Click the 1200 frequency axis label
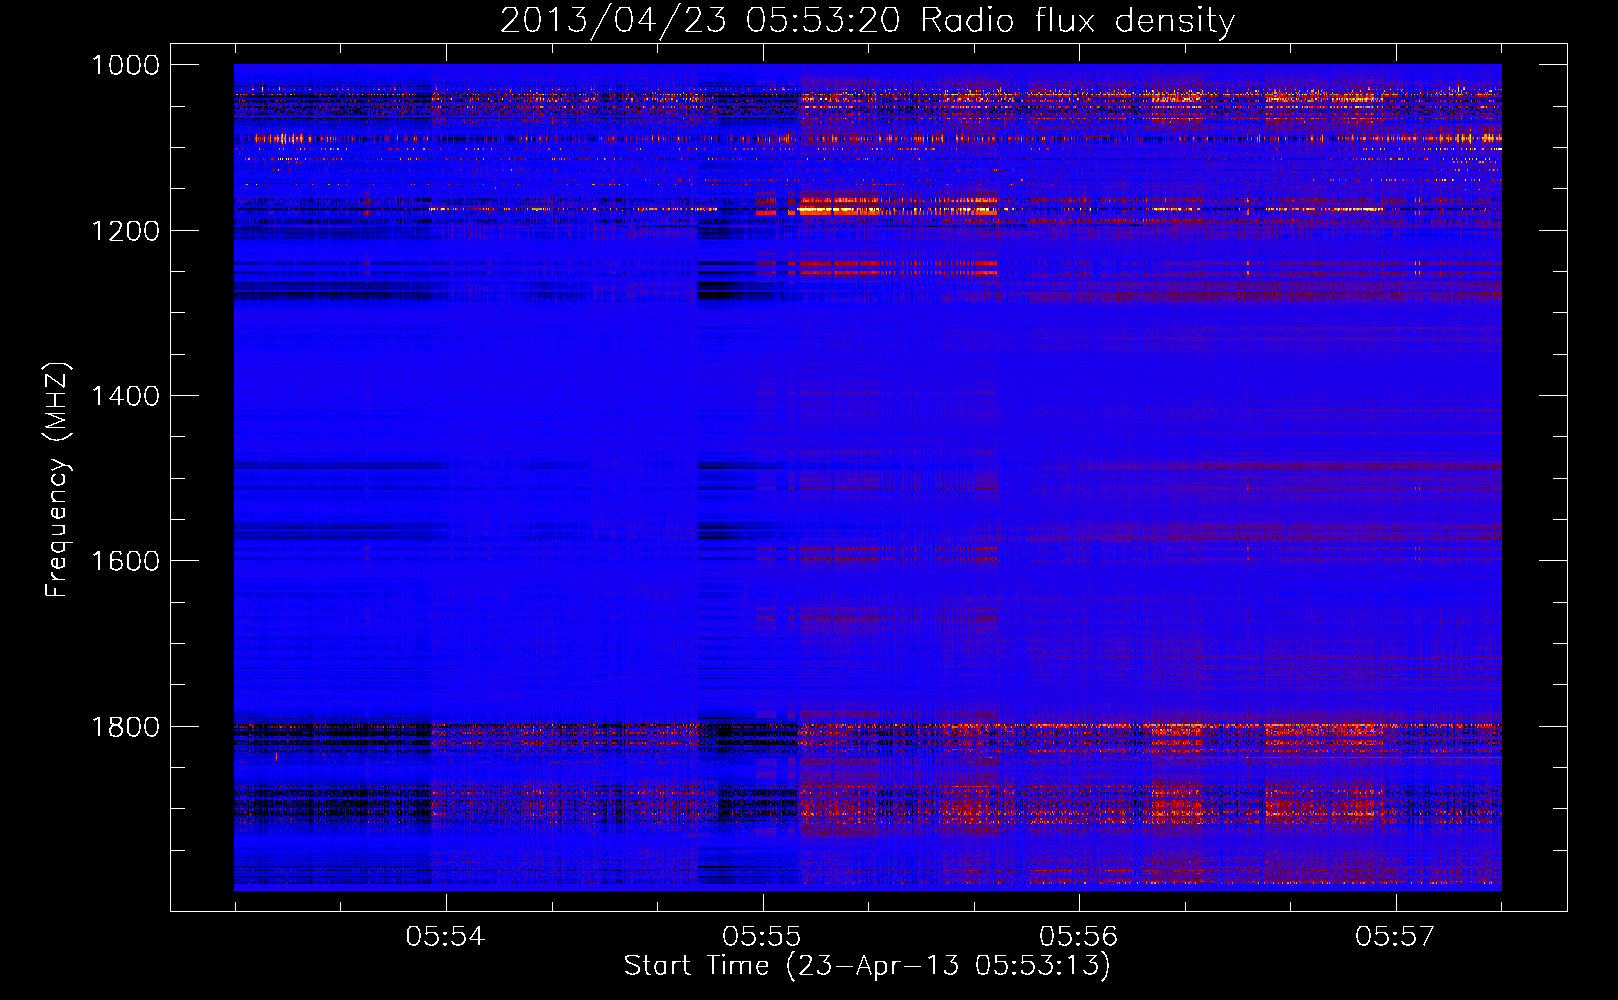This screenshot has width=1618, height=1000. point(125,231)
